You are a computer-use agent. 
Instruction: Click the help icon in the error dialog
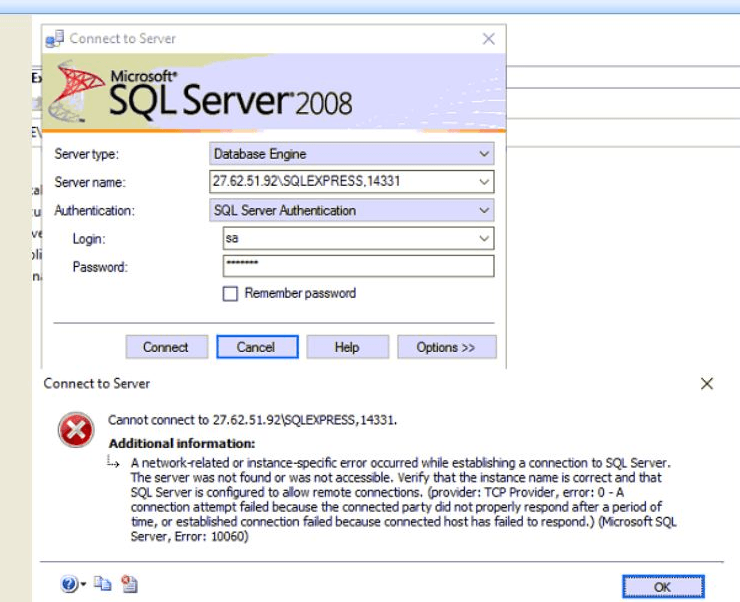tap(68, 585)
